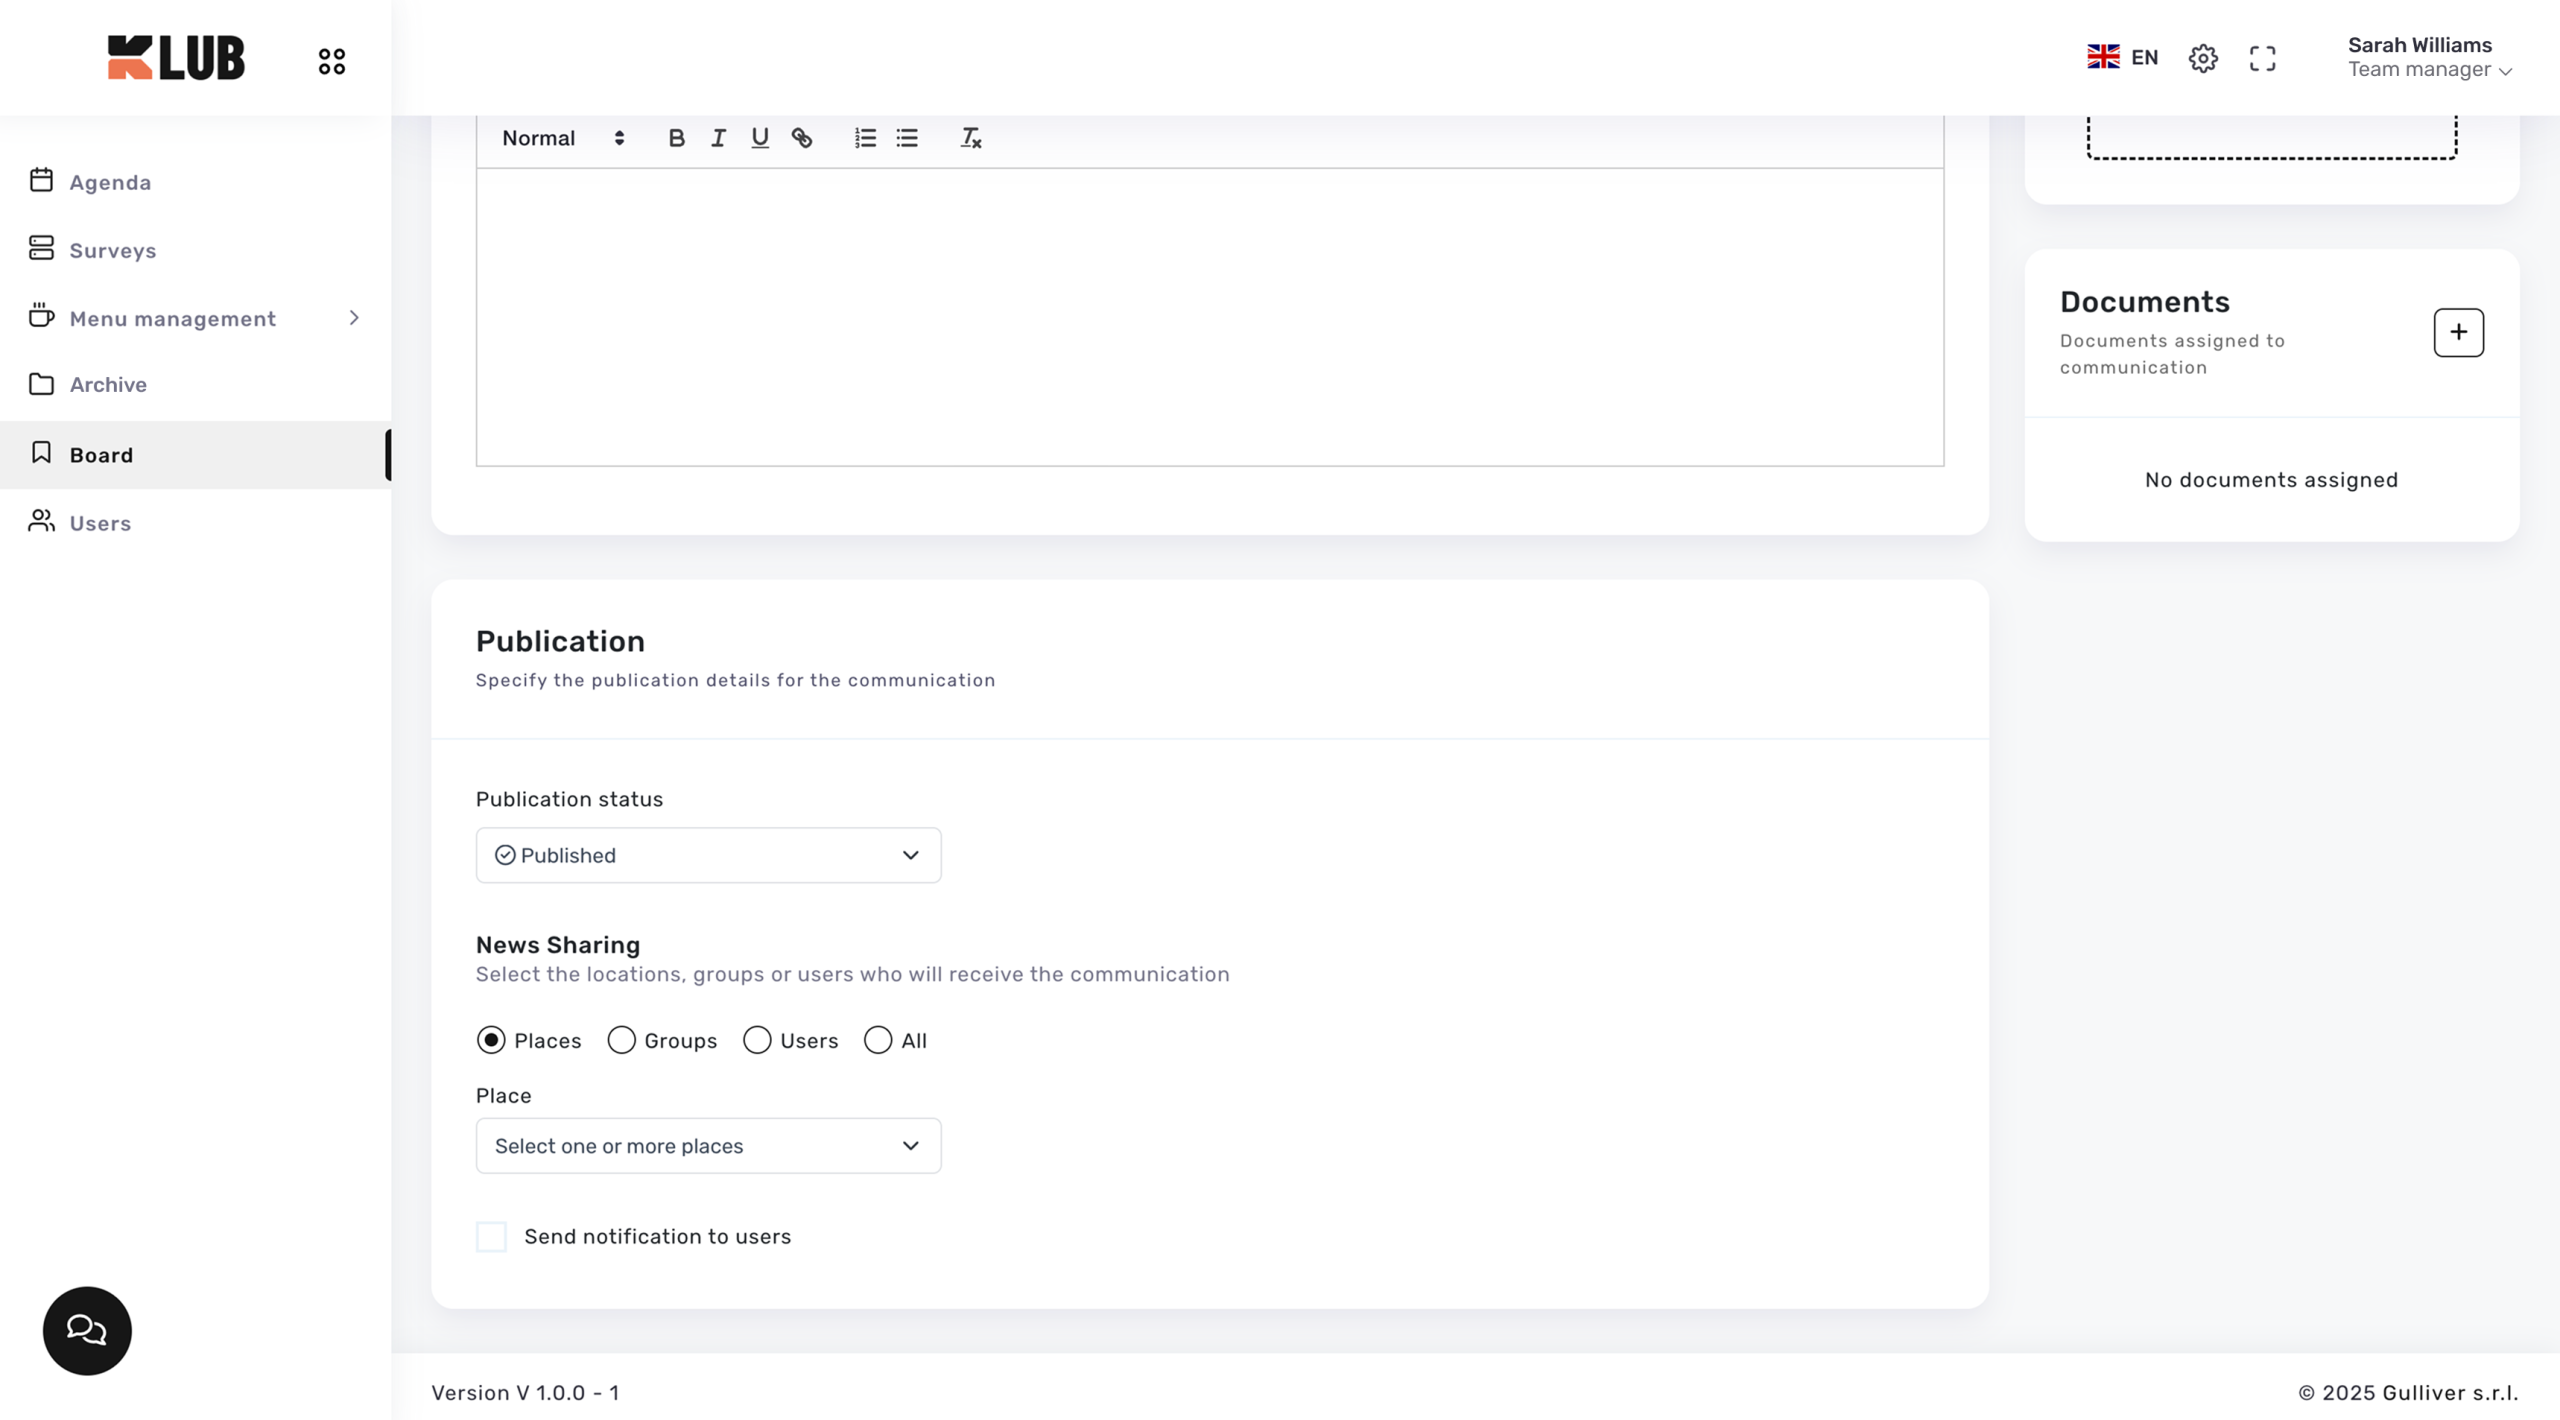Enable Send notification to users checkbox
The image size is (2560, 1420).
pyautogui.click(x=491, y=1236)
